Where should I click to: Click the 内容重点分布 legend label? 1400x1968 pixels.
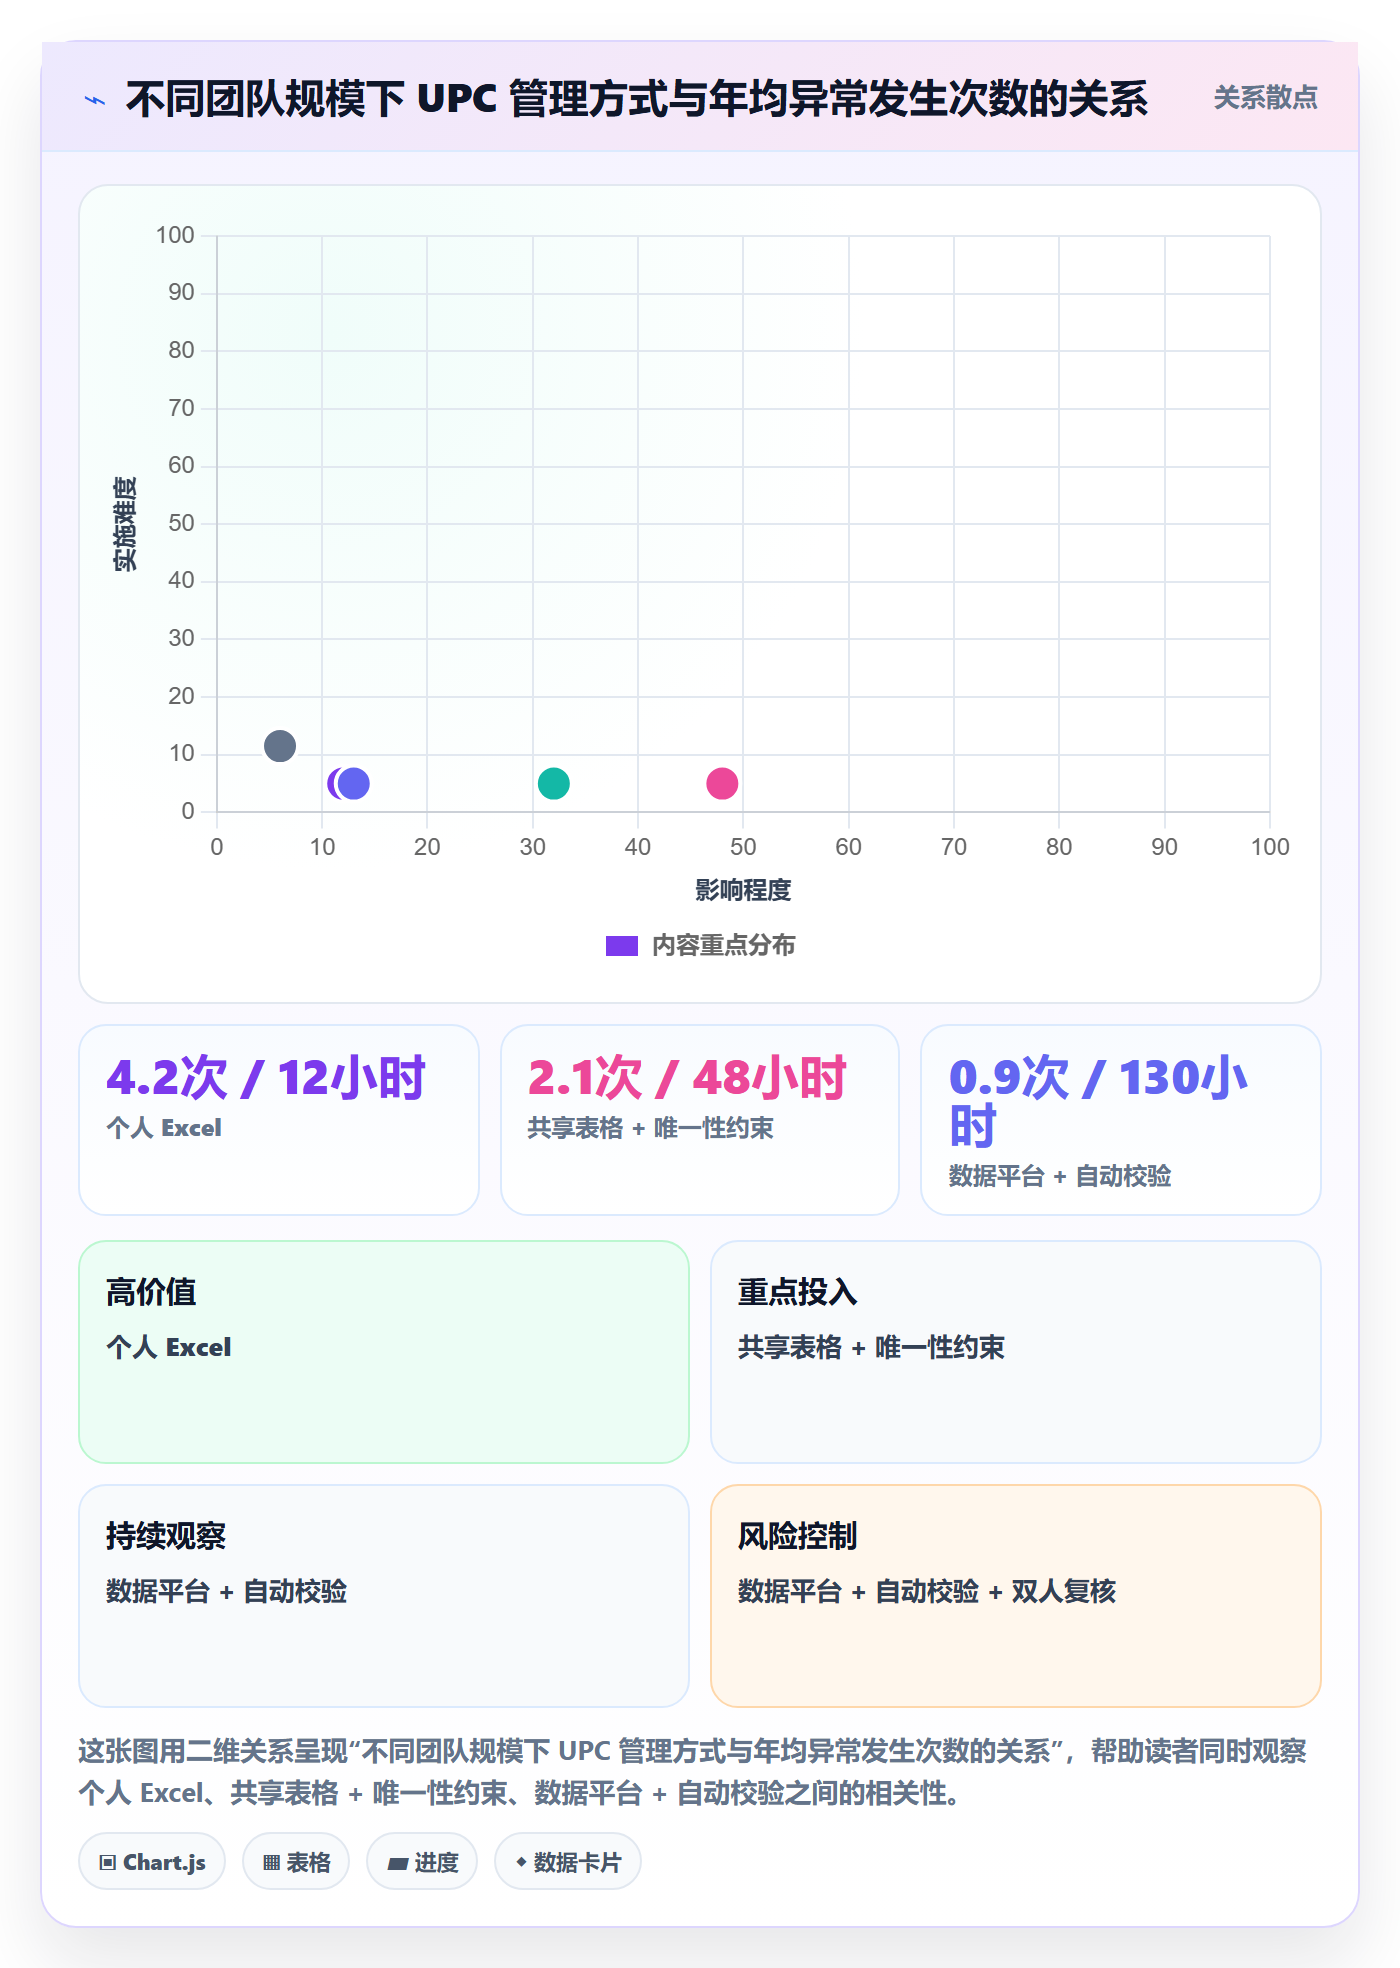[x=723, y=946]
